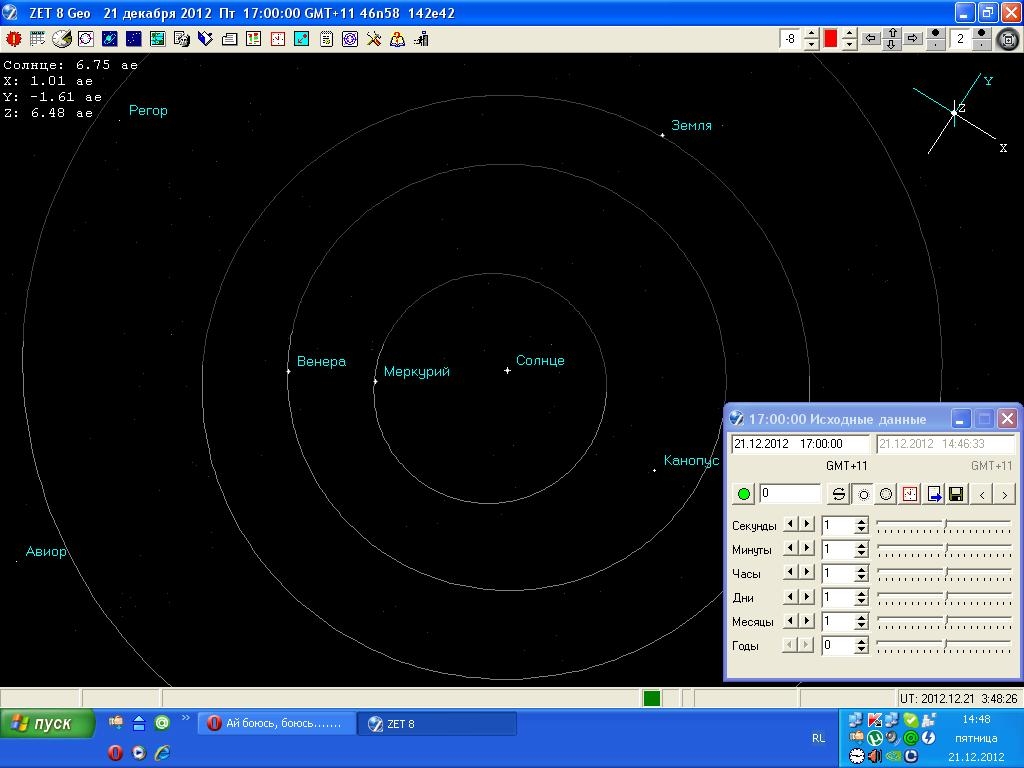Step Месяцы forward one unit
This screenshot has width=1024, height=768.
pyautogui.click(x=807, y=620)
